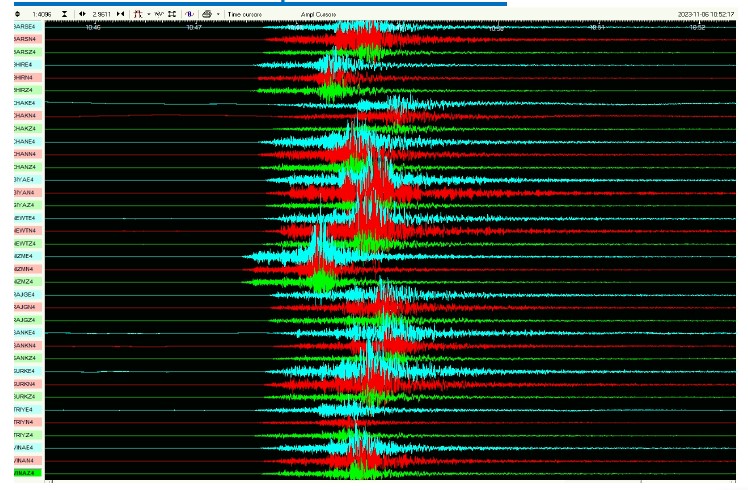Viewport: 748px width, 490px height.
Task: Click the fit-to-window zoom icon
Action: click(171, 14)
